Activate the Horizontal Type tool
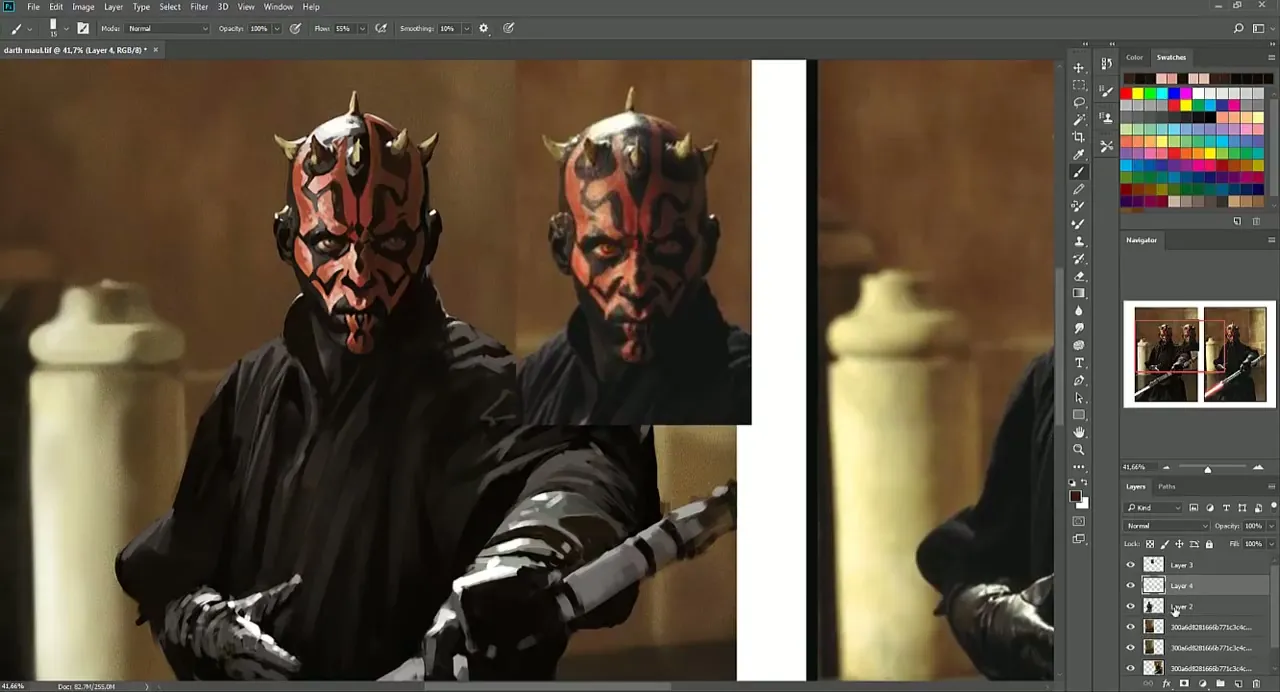 click(x=1079, y=363)
